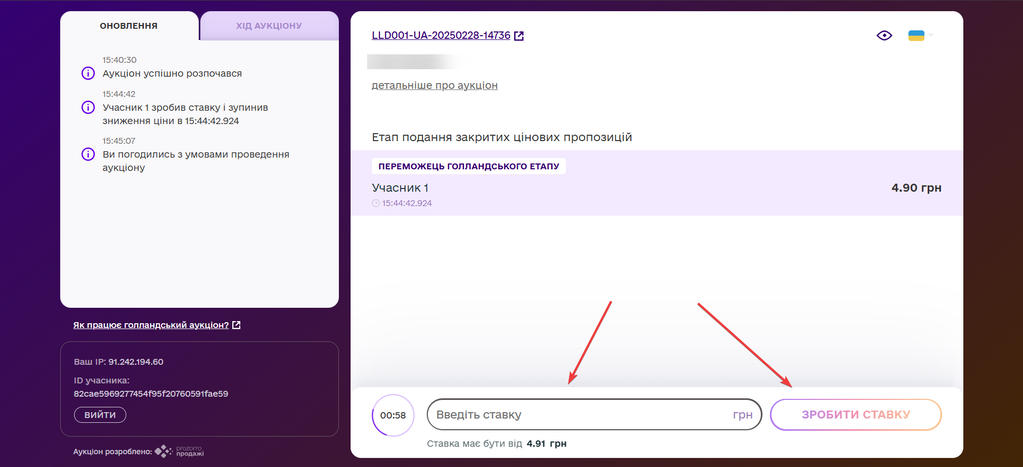Click external link icon after Dutch auction help
The image size is (1023, 467).
click(236, 326)
